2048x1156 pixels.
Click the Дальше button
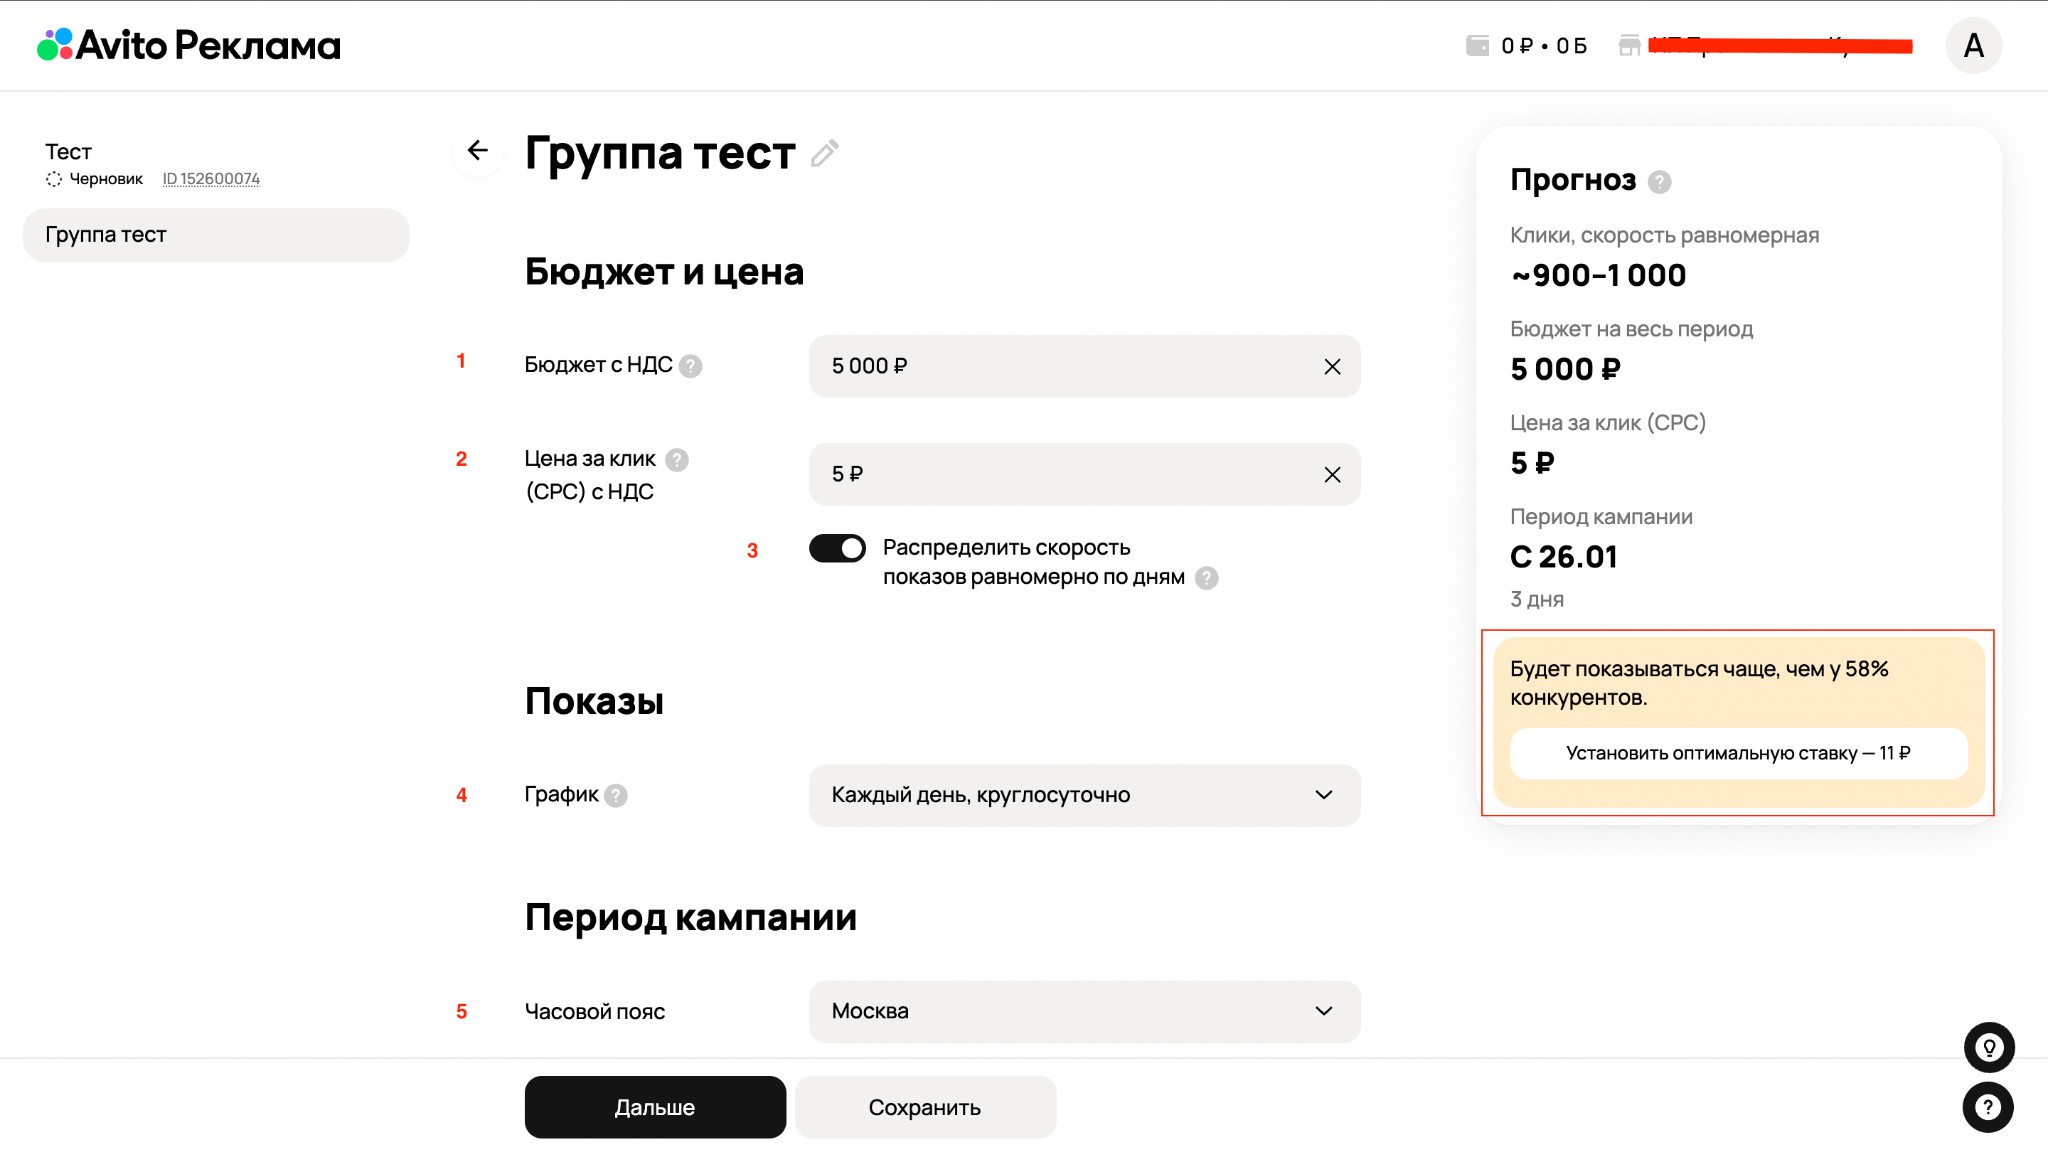(655, 1107)
